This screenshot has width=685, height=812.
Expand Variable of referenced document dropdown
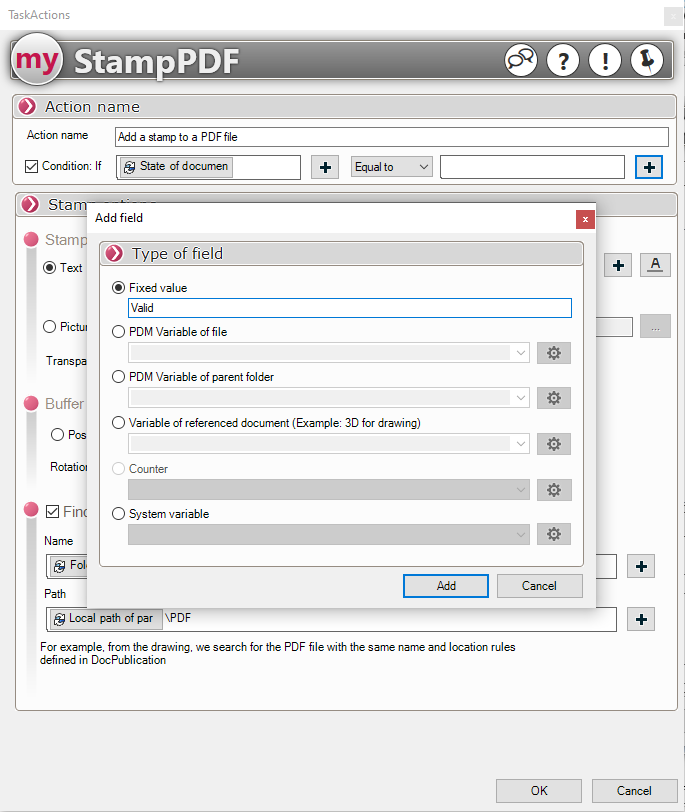pos(329,443)
